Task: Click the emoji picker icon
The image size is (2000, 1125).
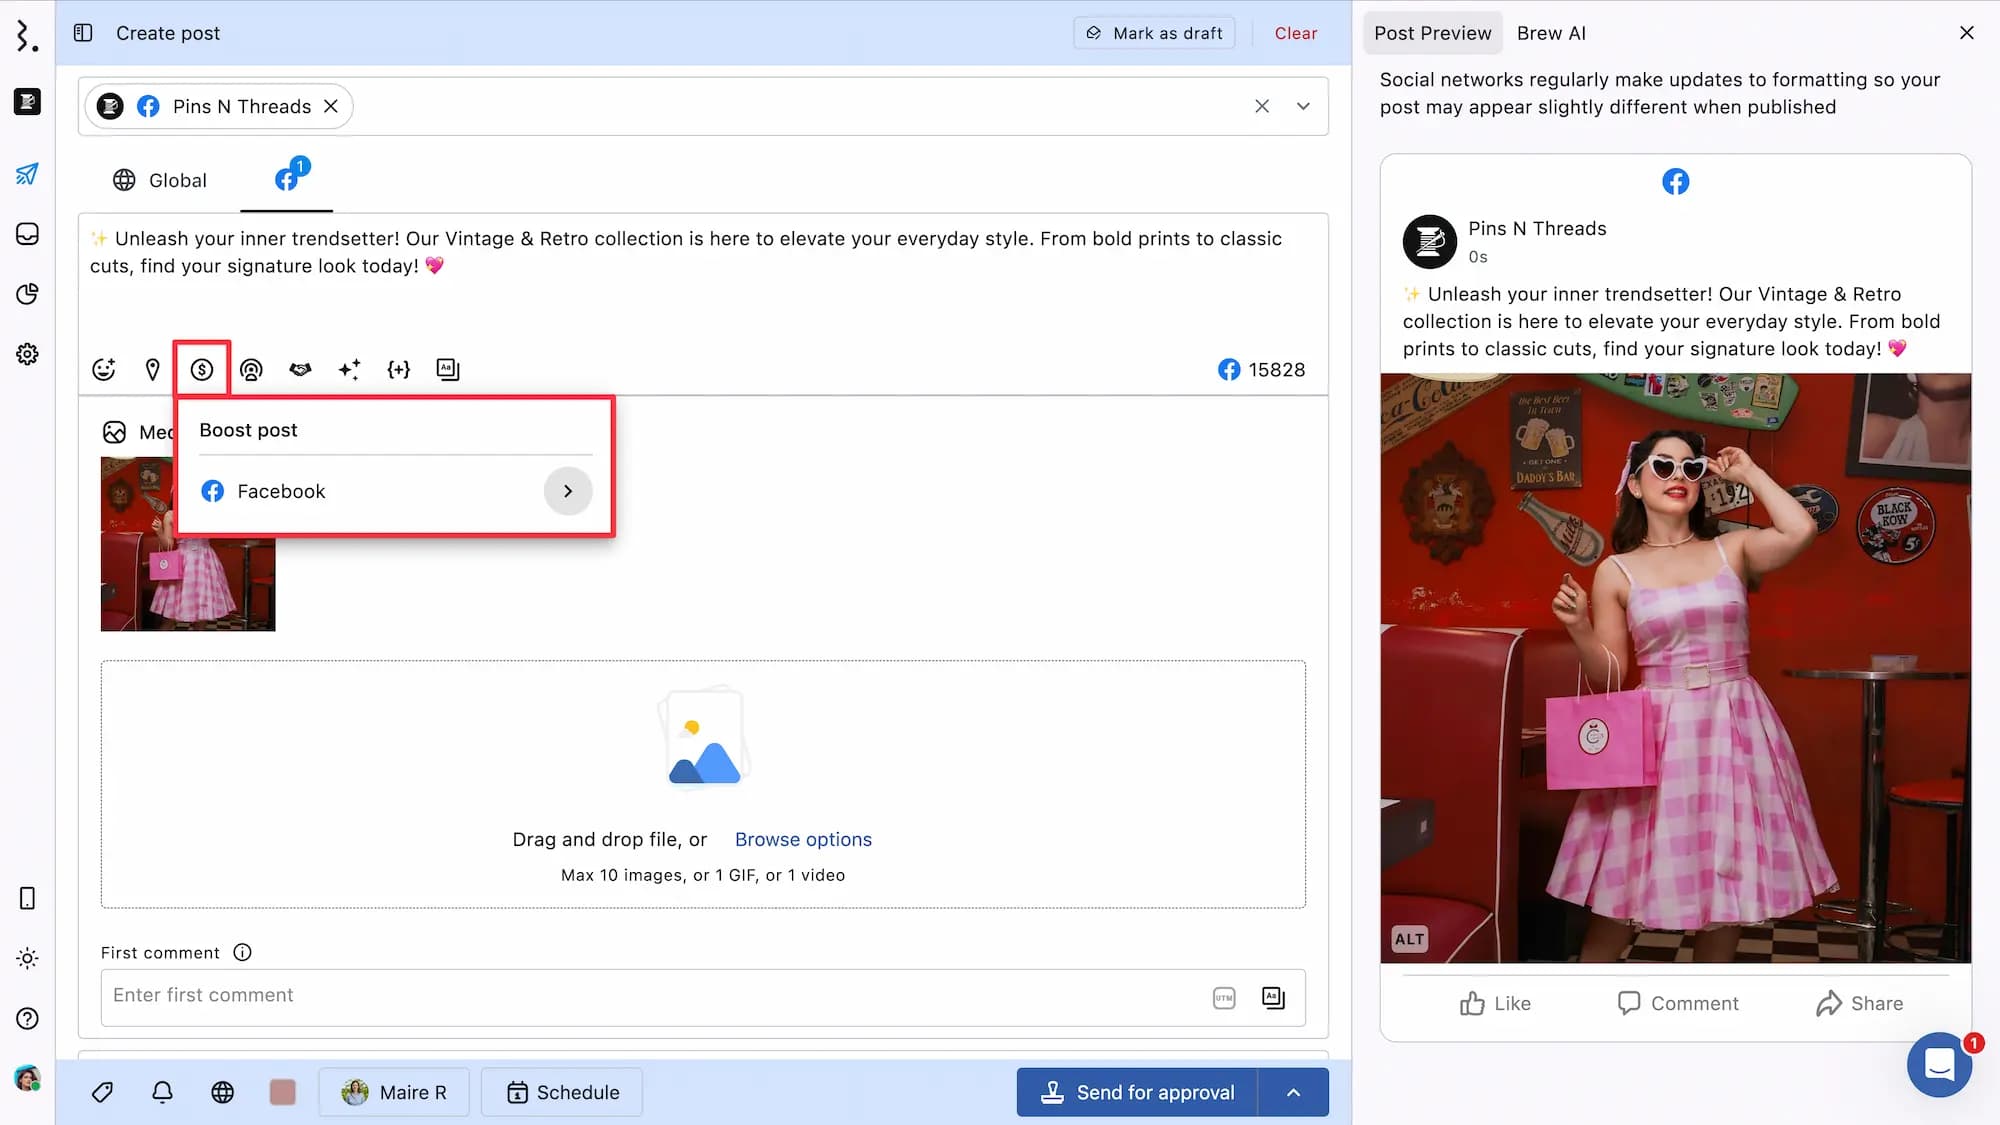Action: tap(104, 370)
